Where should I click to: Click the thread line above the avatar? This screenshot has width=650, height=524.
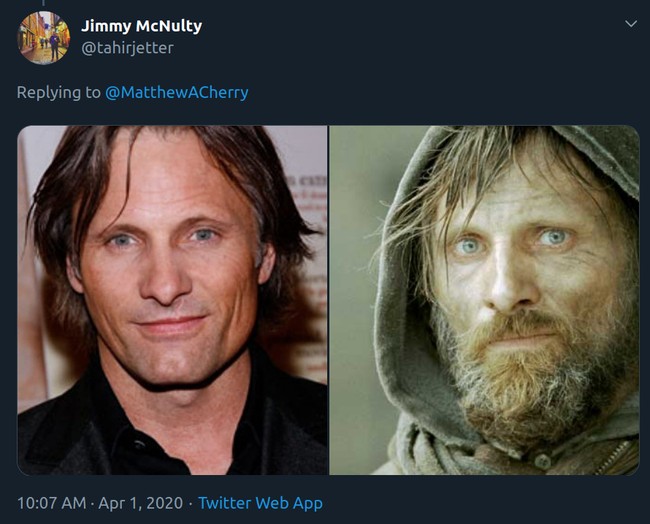pyautogui.click(x=44, y=4)
